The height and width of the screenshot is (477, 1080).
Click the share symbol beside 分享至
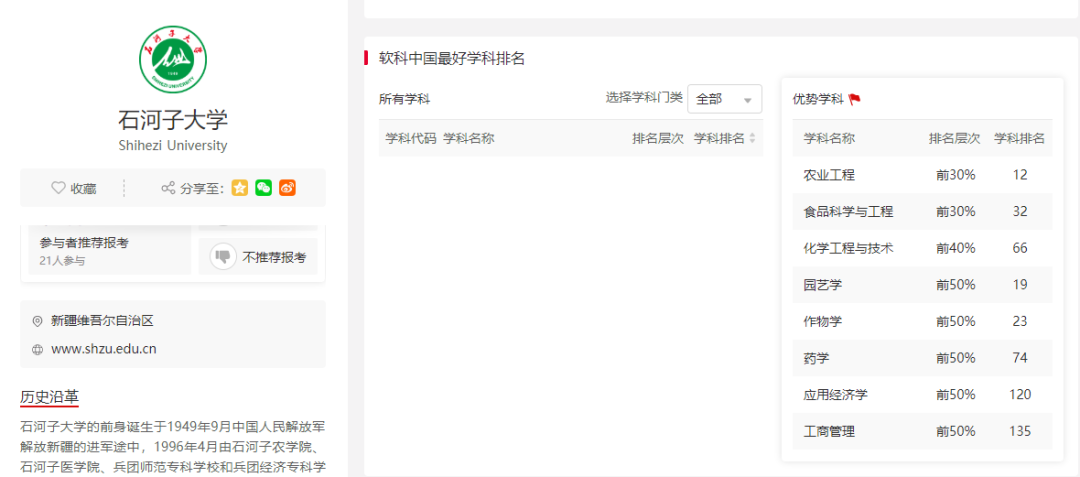(x=167, y=188)
